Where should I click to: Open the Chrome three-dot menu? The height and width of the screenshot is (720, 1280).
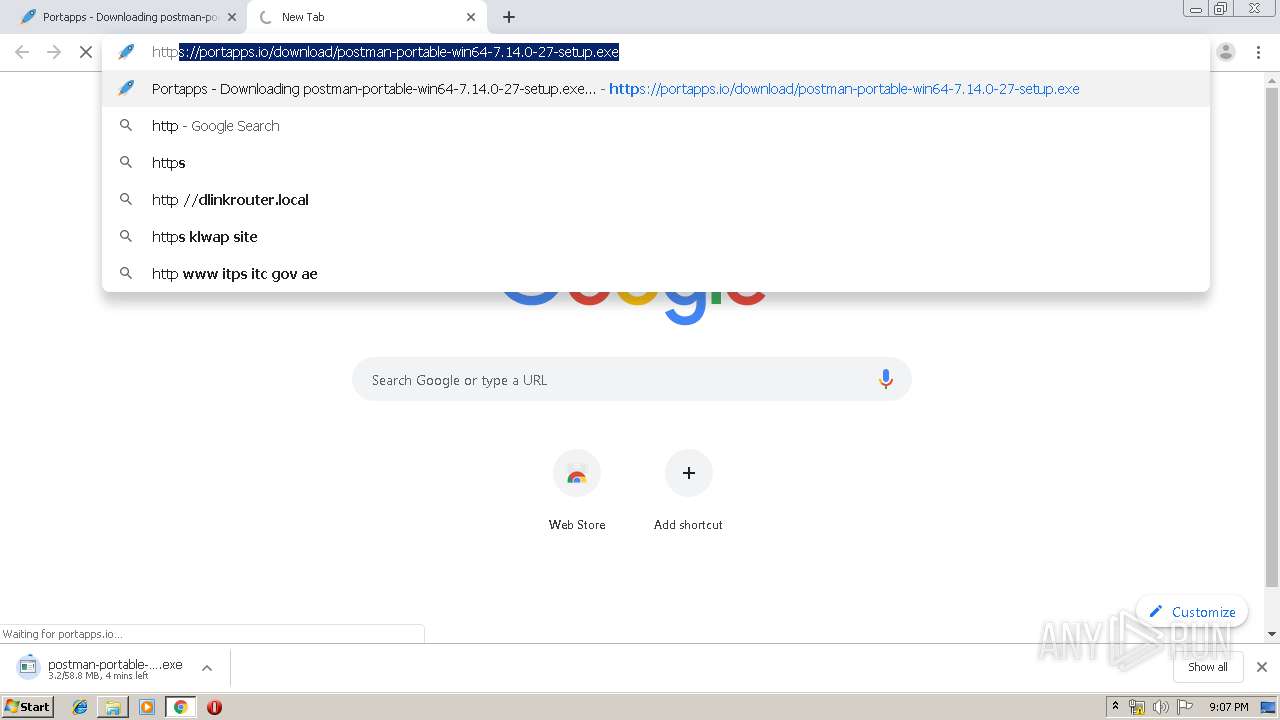(1258, 52)
